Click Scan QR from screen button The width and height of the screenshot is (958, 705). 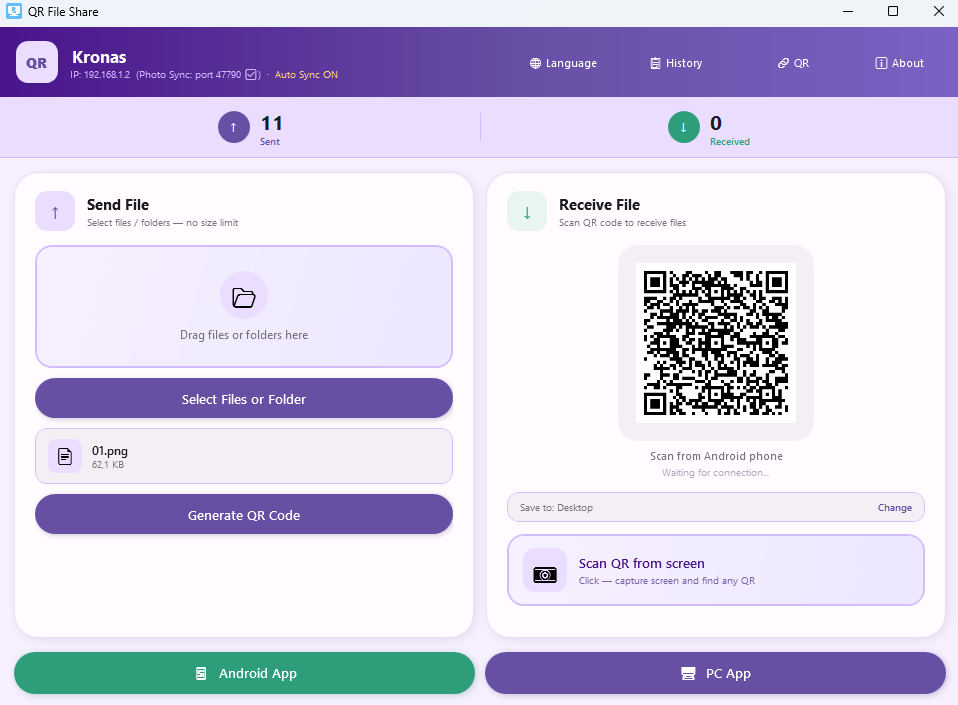pyautogui.click(x=715, y=570)
